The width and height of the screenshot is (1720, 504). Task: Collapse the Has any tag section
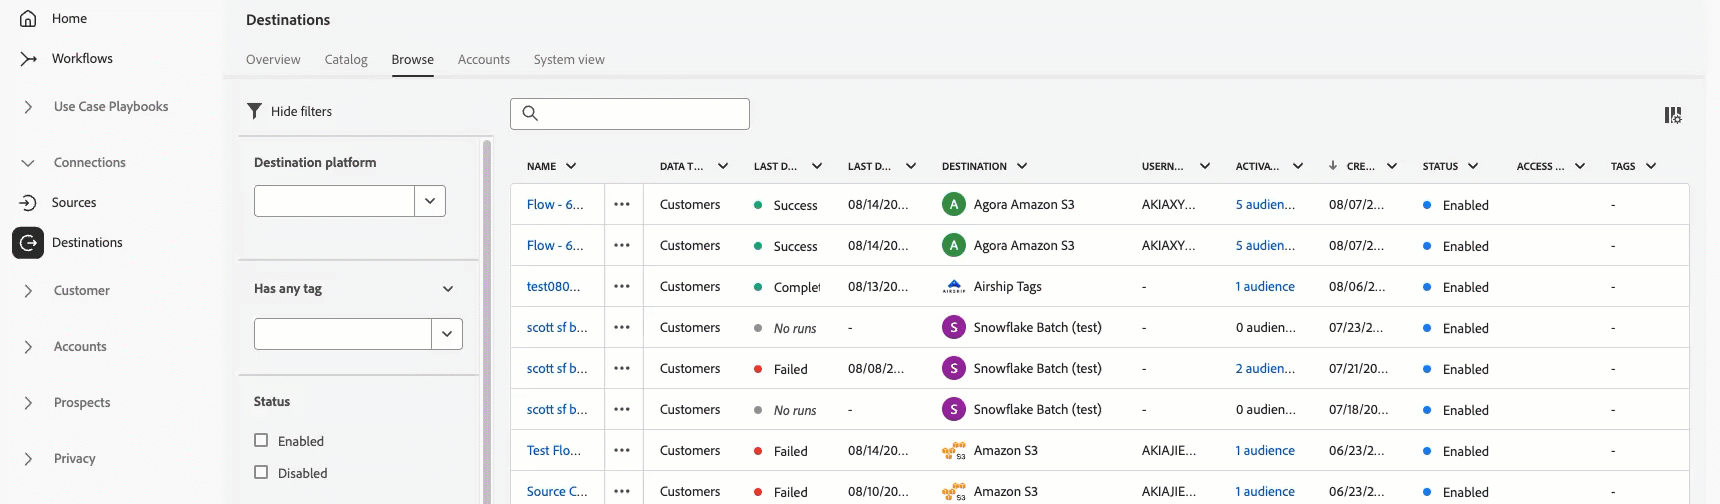point(448,289)
